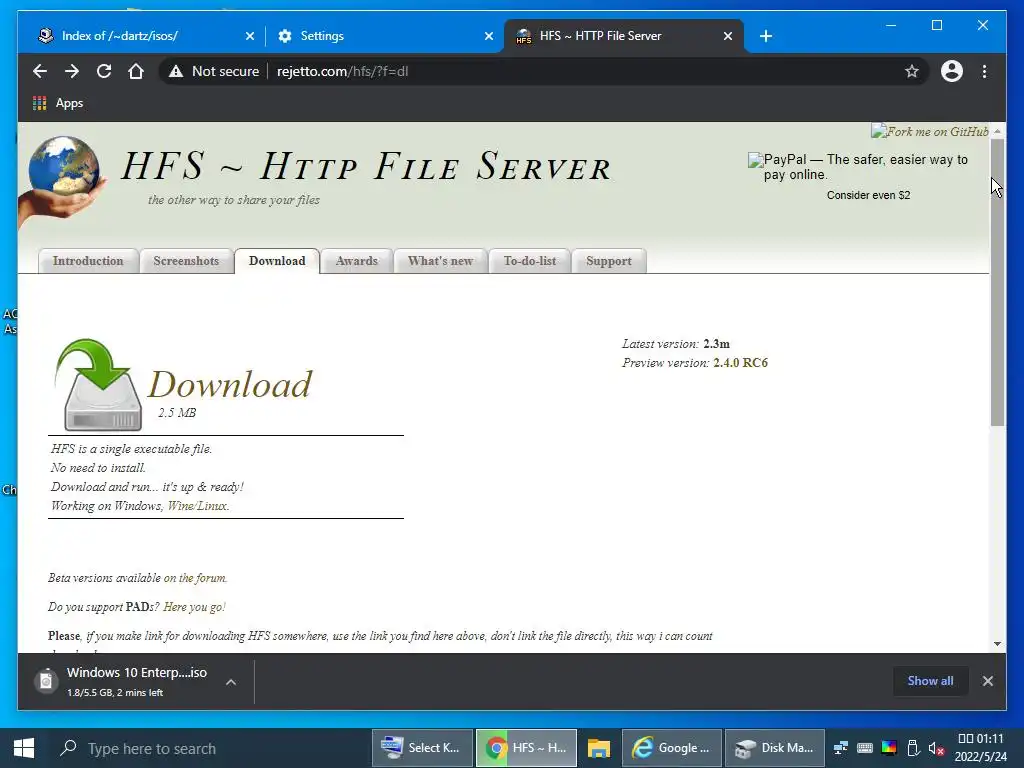Click the PayPal donate image
The height and width of the screenshot is (768, 1024).
click(859, 167)
